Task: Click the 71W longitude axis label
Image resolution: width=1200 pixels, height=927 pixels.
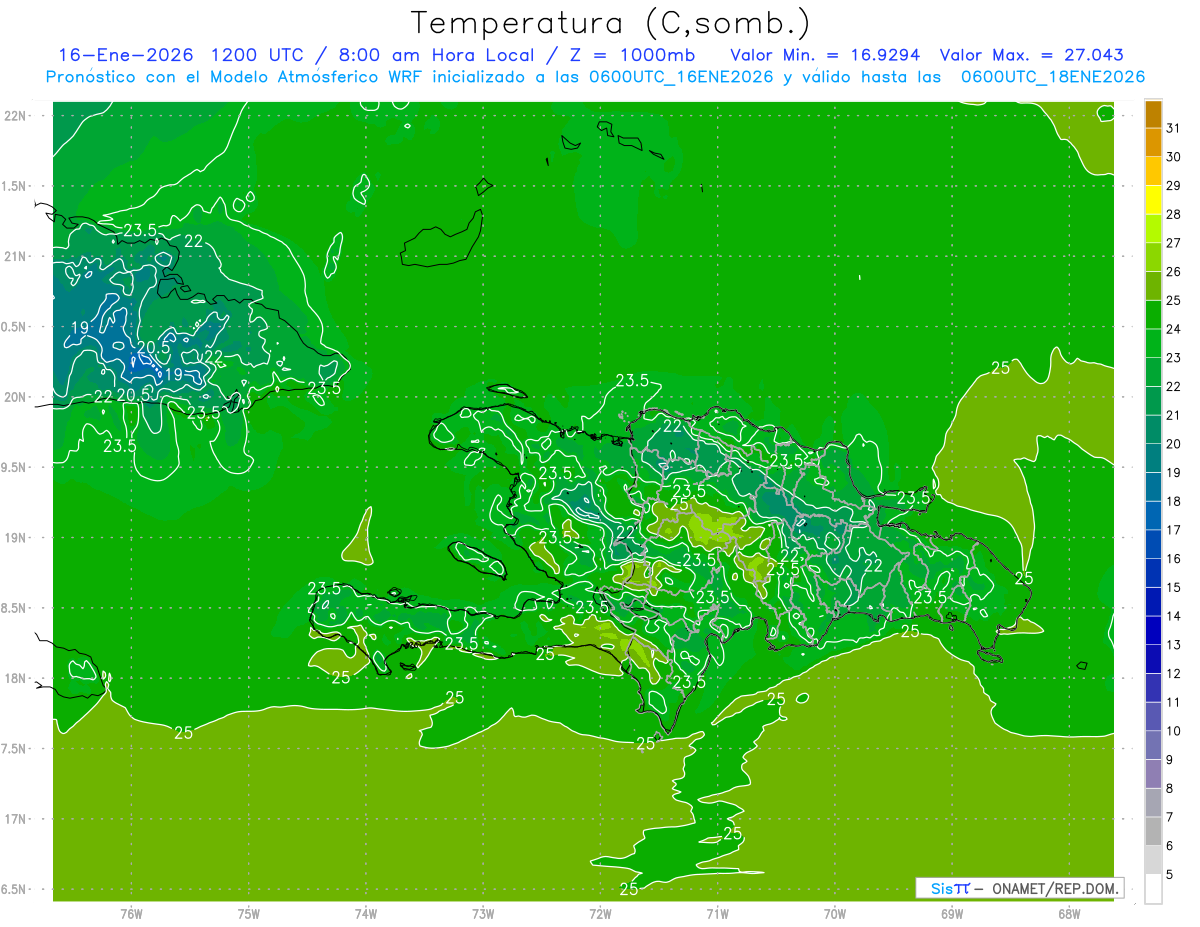Action: (x=717, y=914)
